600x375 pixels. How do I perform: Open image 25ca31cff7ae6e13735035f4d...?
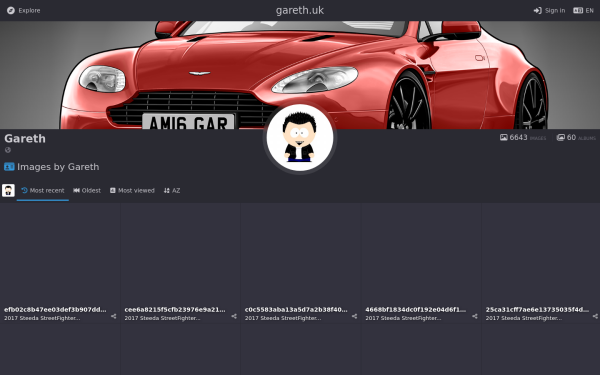pos(537,310)
